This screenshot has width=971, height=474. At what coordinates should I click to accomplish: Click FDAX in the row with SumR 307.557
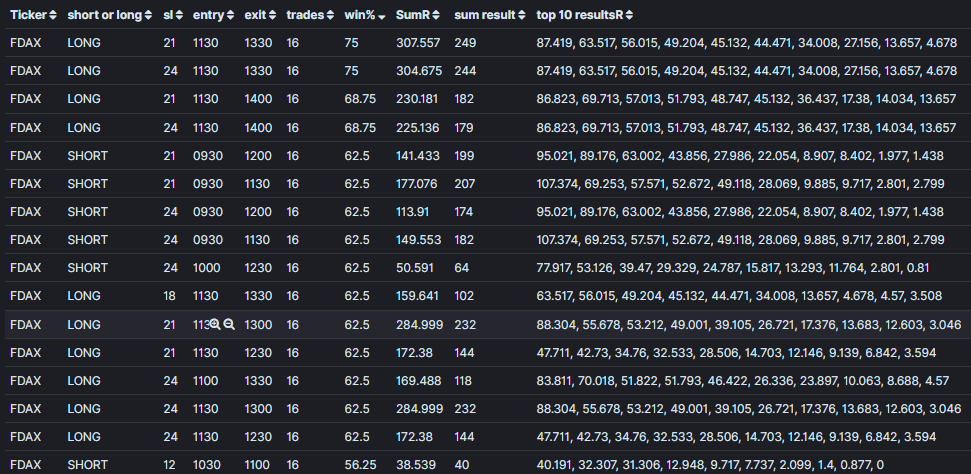click(25, 43)
